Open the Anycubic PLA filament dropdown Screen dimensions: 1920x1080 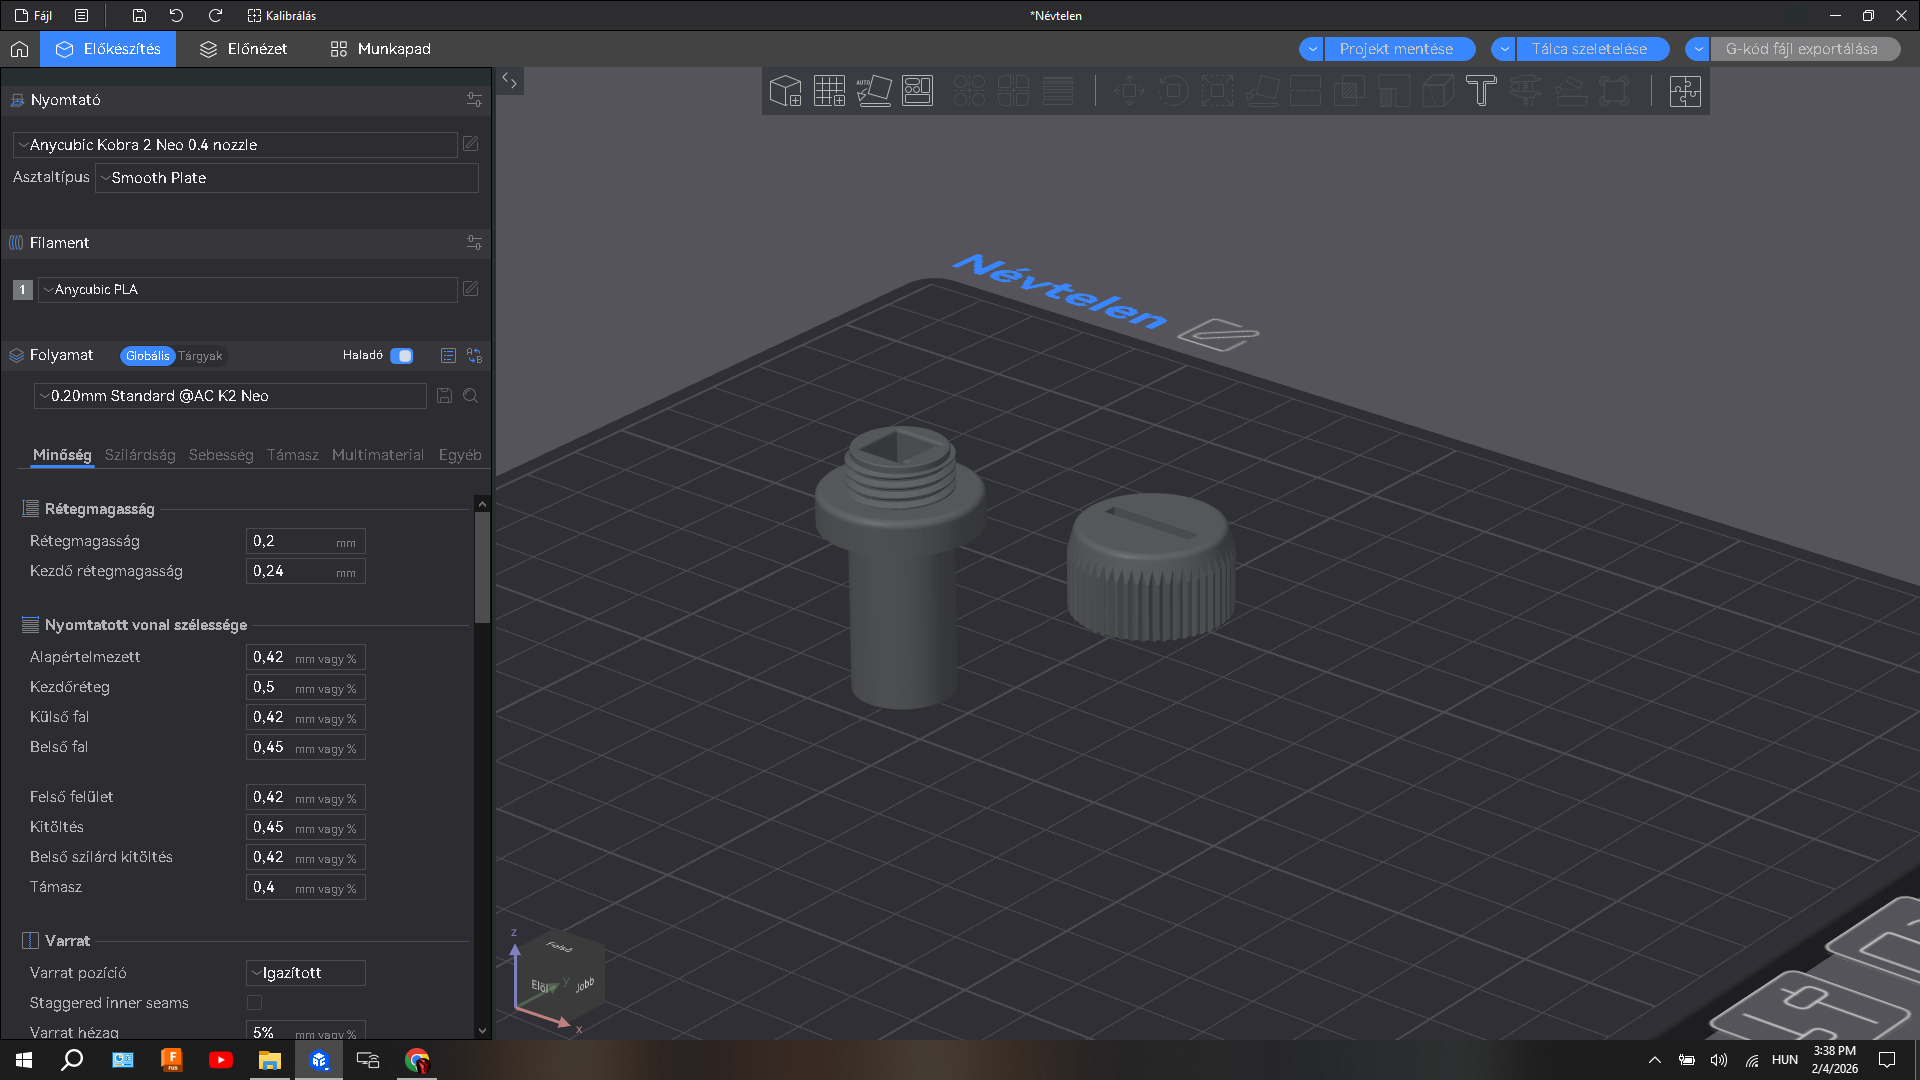coord(248,290)
